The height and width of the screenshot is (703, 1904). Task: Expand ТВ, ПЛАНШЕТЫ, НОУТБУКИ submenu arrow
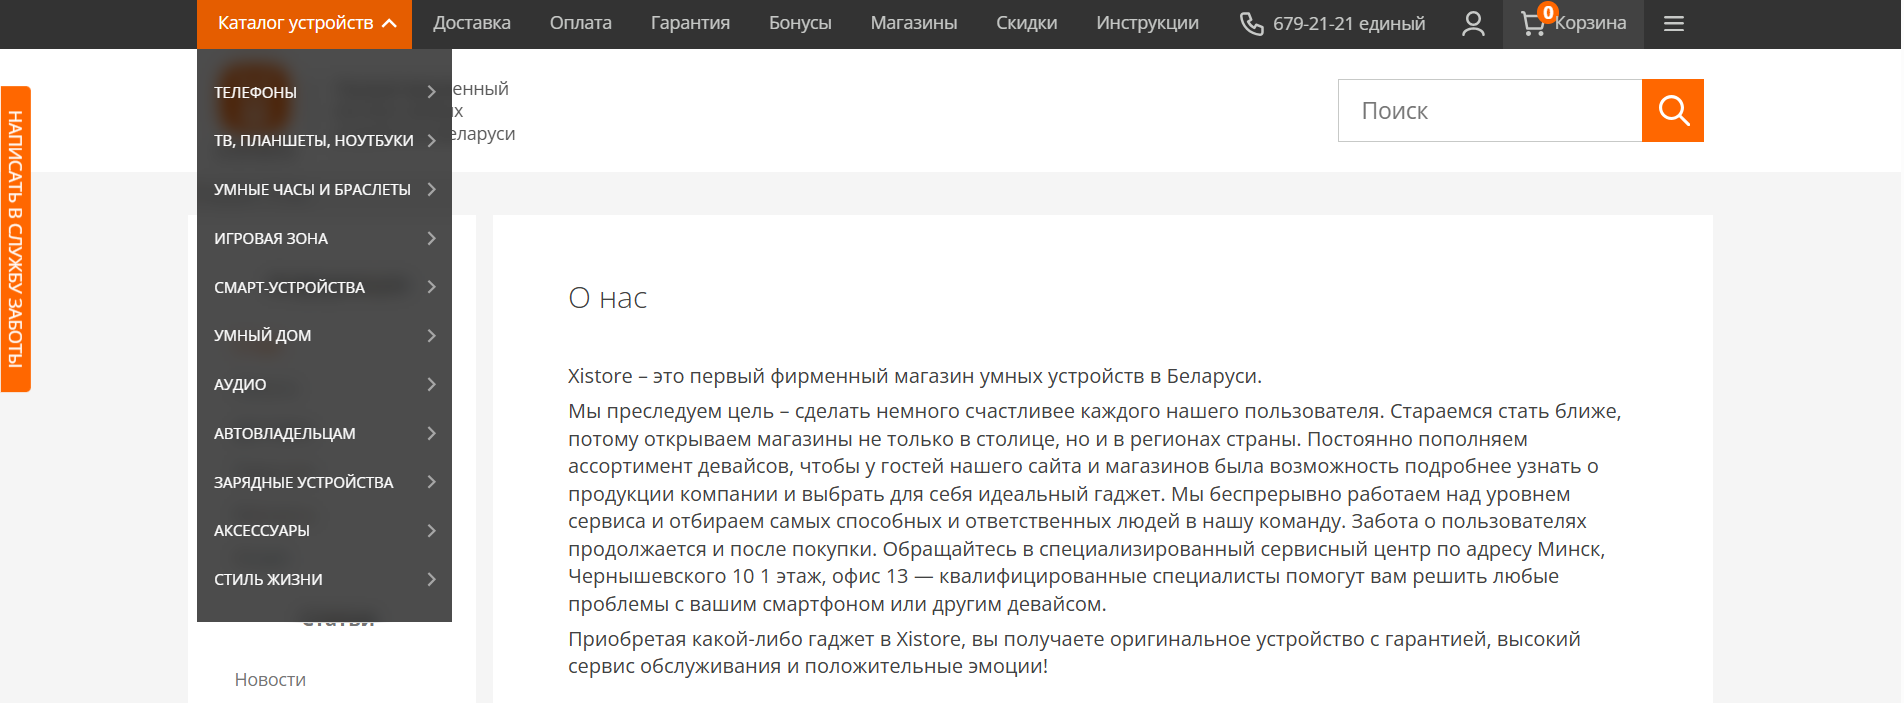click(x=432, y=141)
